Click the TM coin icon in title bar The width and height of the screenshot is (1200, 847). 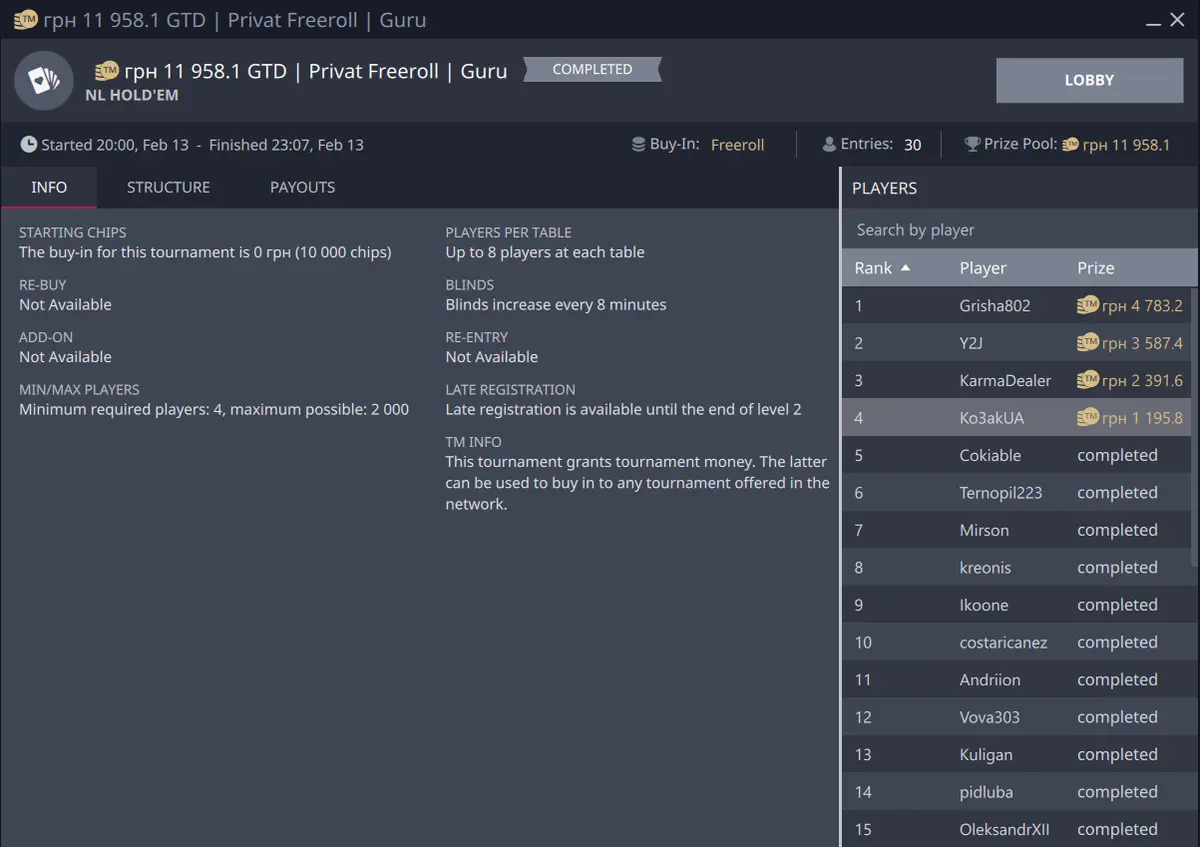(25, 20)
